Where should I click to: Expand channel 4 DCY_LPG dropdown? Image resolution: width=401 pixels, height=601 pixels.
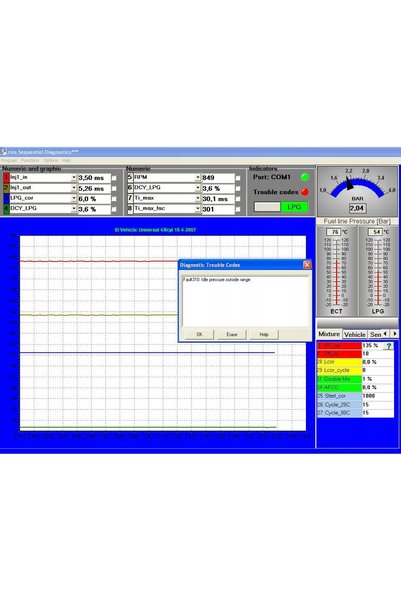(x=74, y=209)
